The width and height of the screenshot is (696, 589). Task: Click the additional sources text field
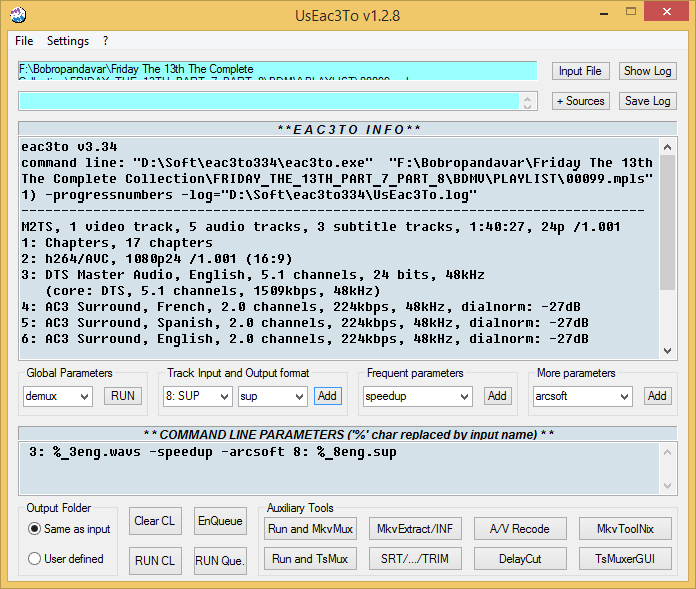click(x=269, y=101)
